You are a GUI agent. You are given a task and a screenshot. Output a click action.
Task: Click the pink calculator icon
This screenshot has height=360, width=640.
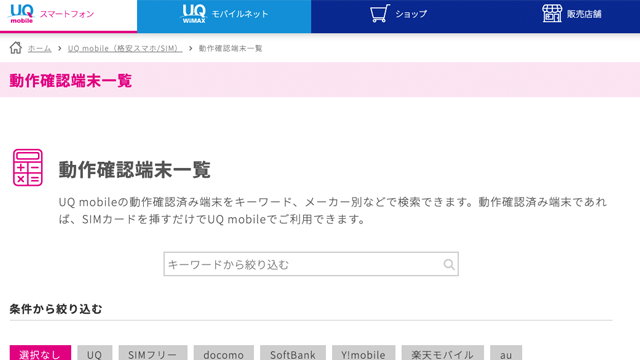28,167
